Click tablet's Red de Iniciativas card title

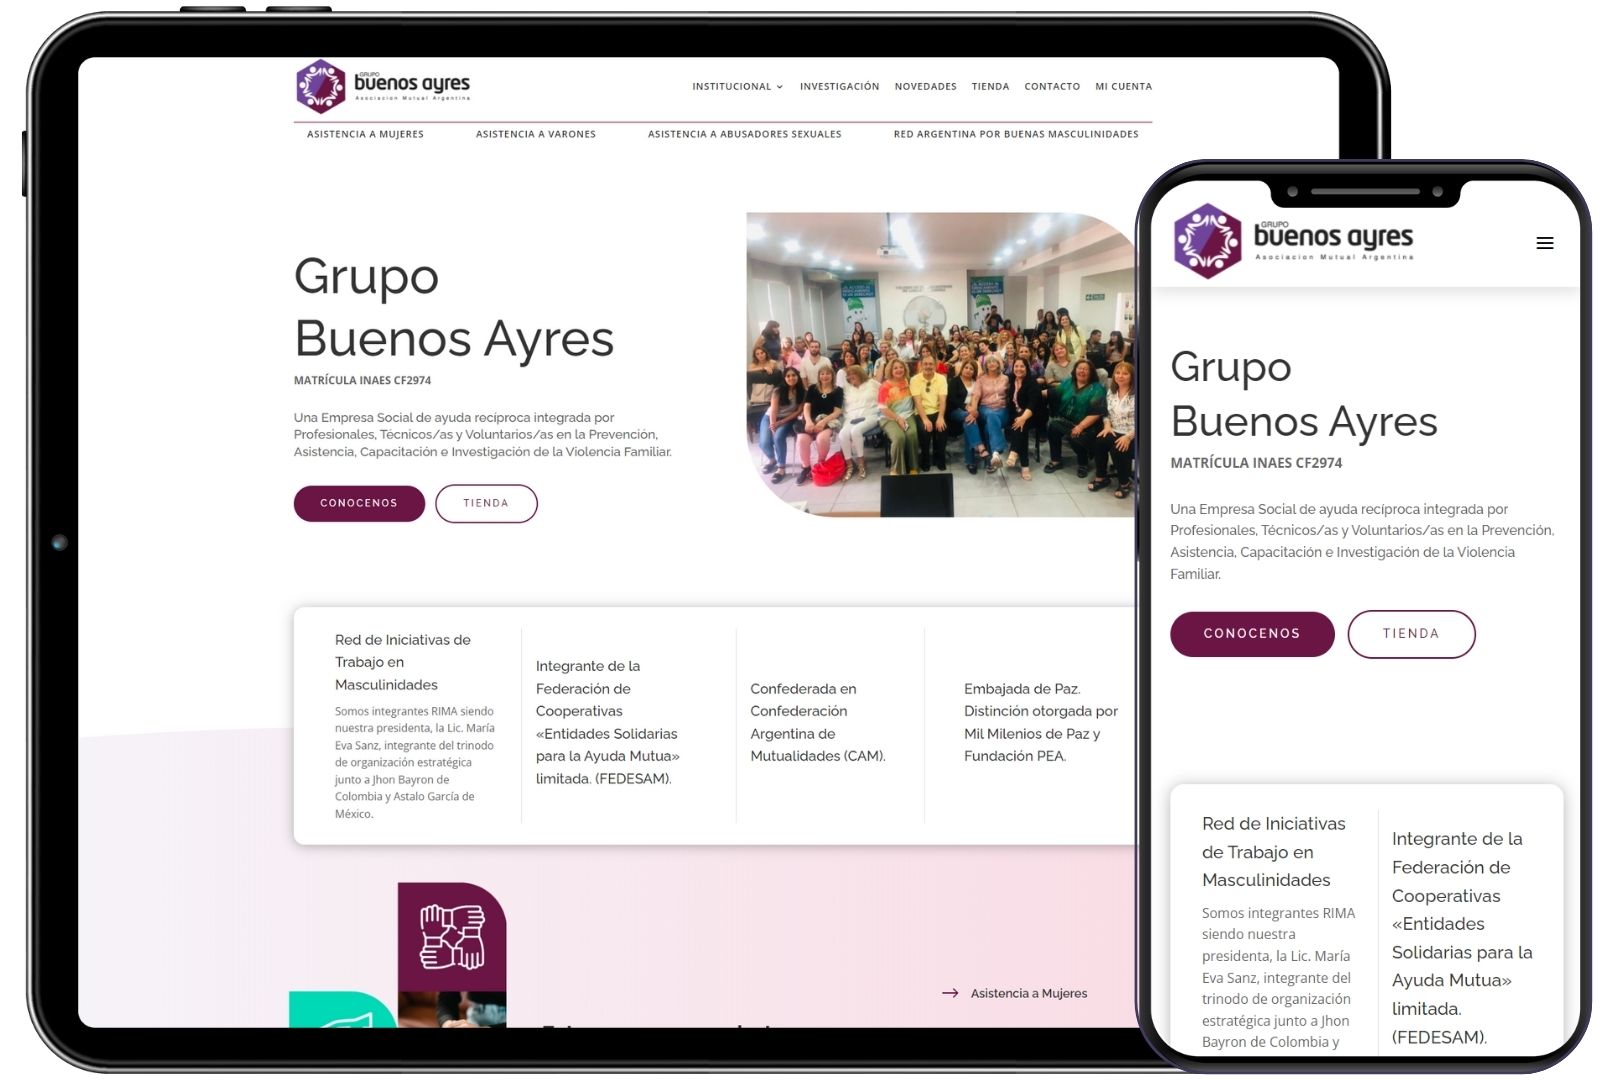[403, 662]
